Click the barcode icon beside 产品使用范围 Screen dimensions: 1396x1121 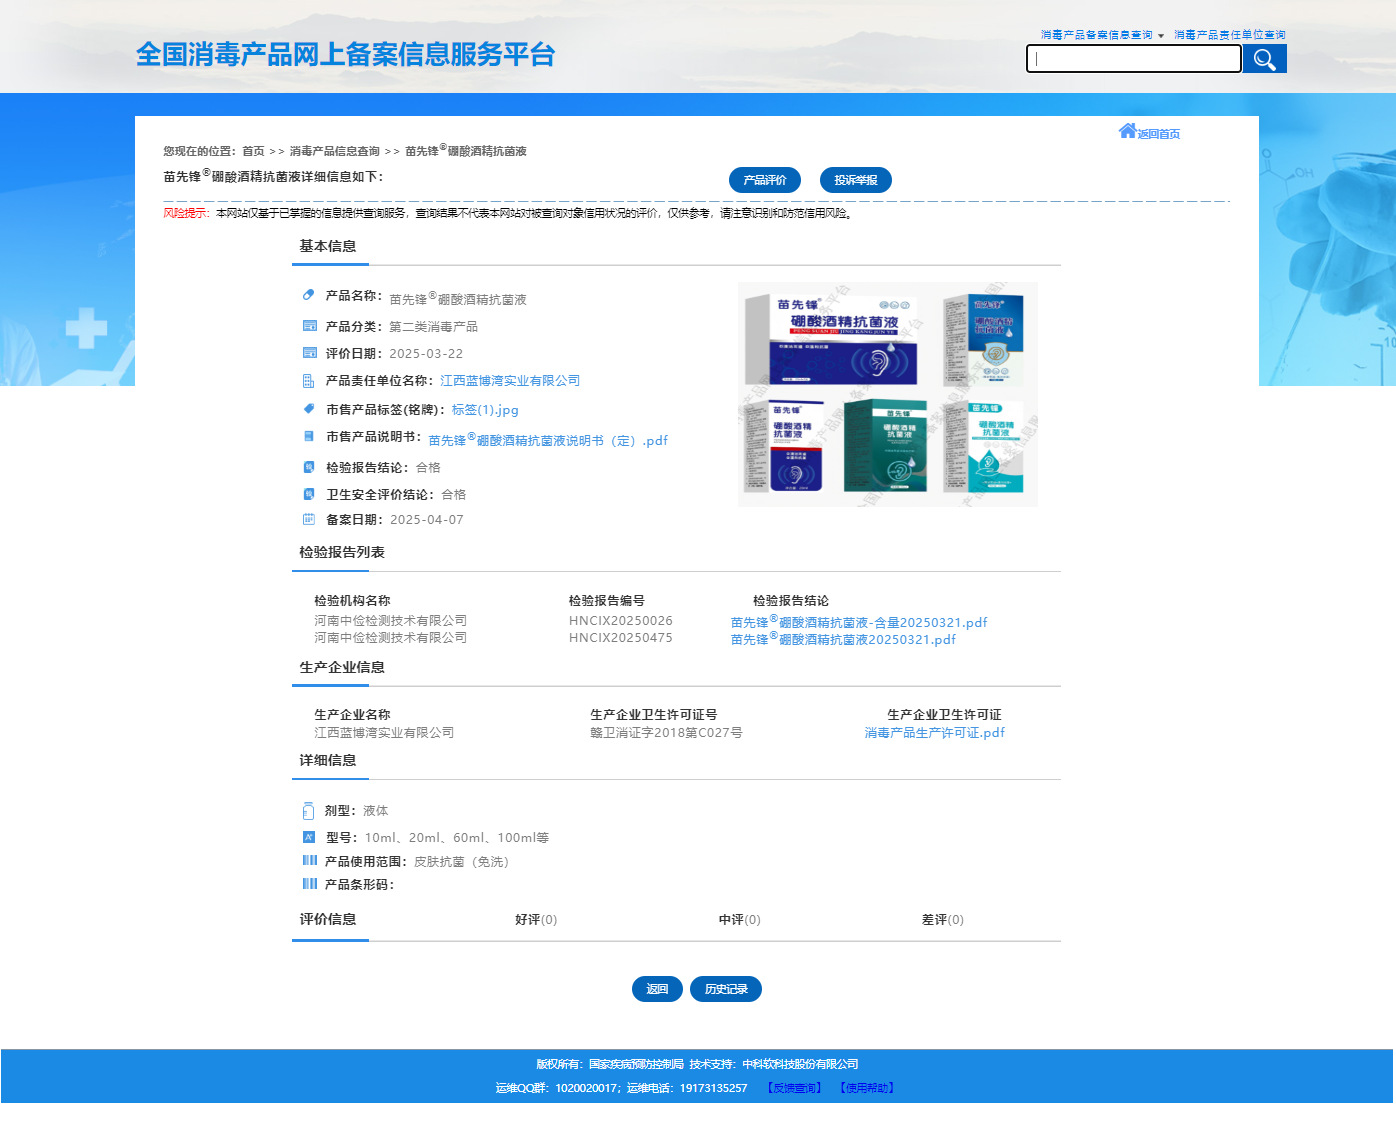pos(310,861)
